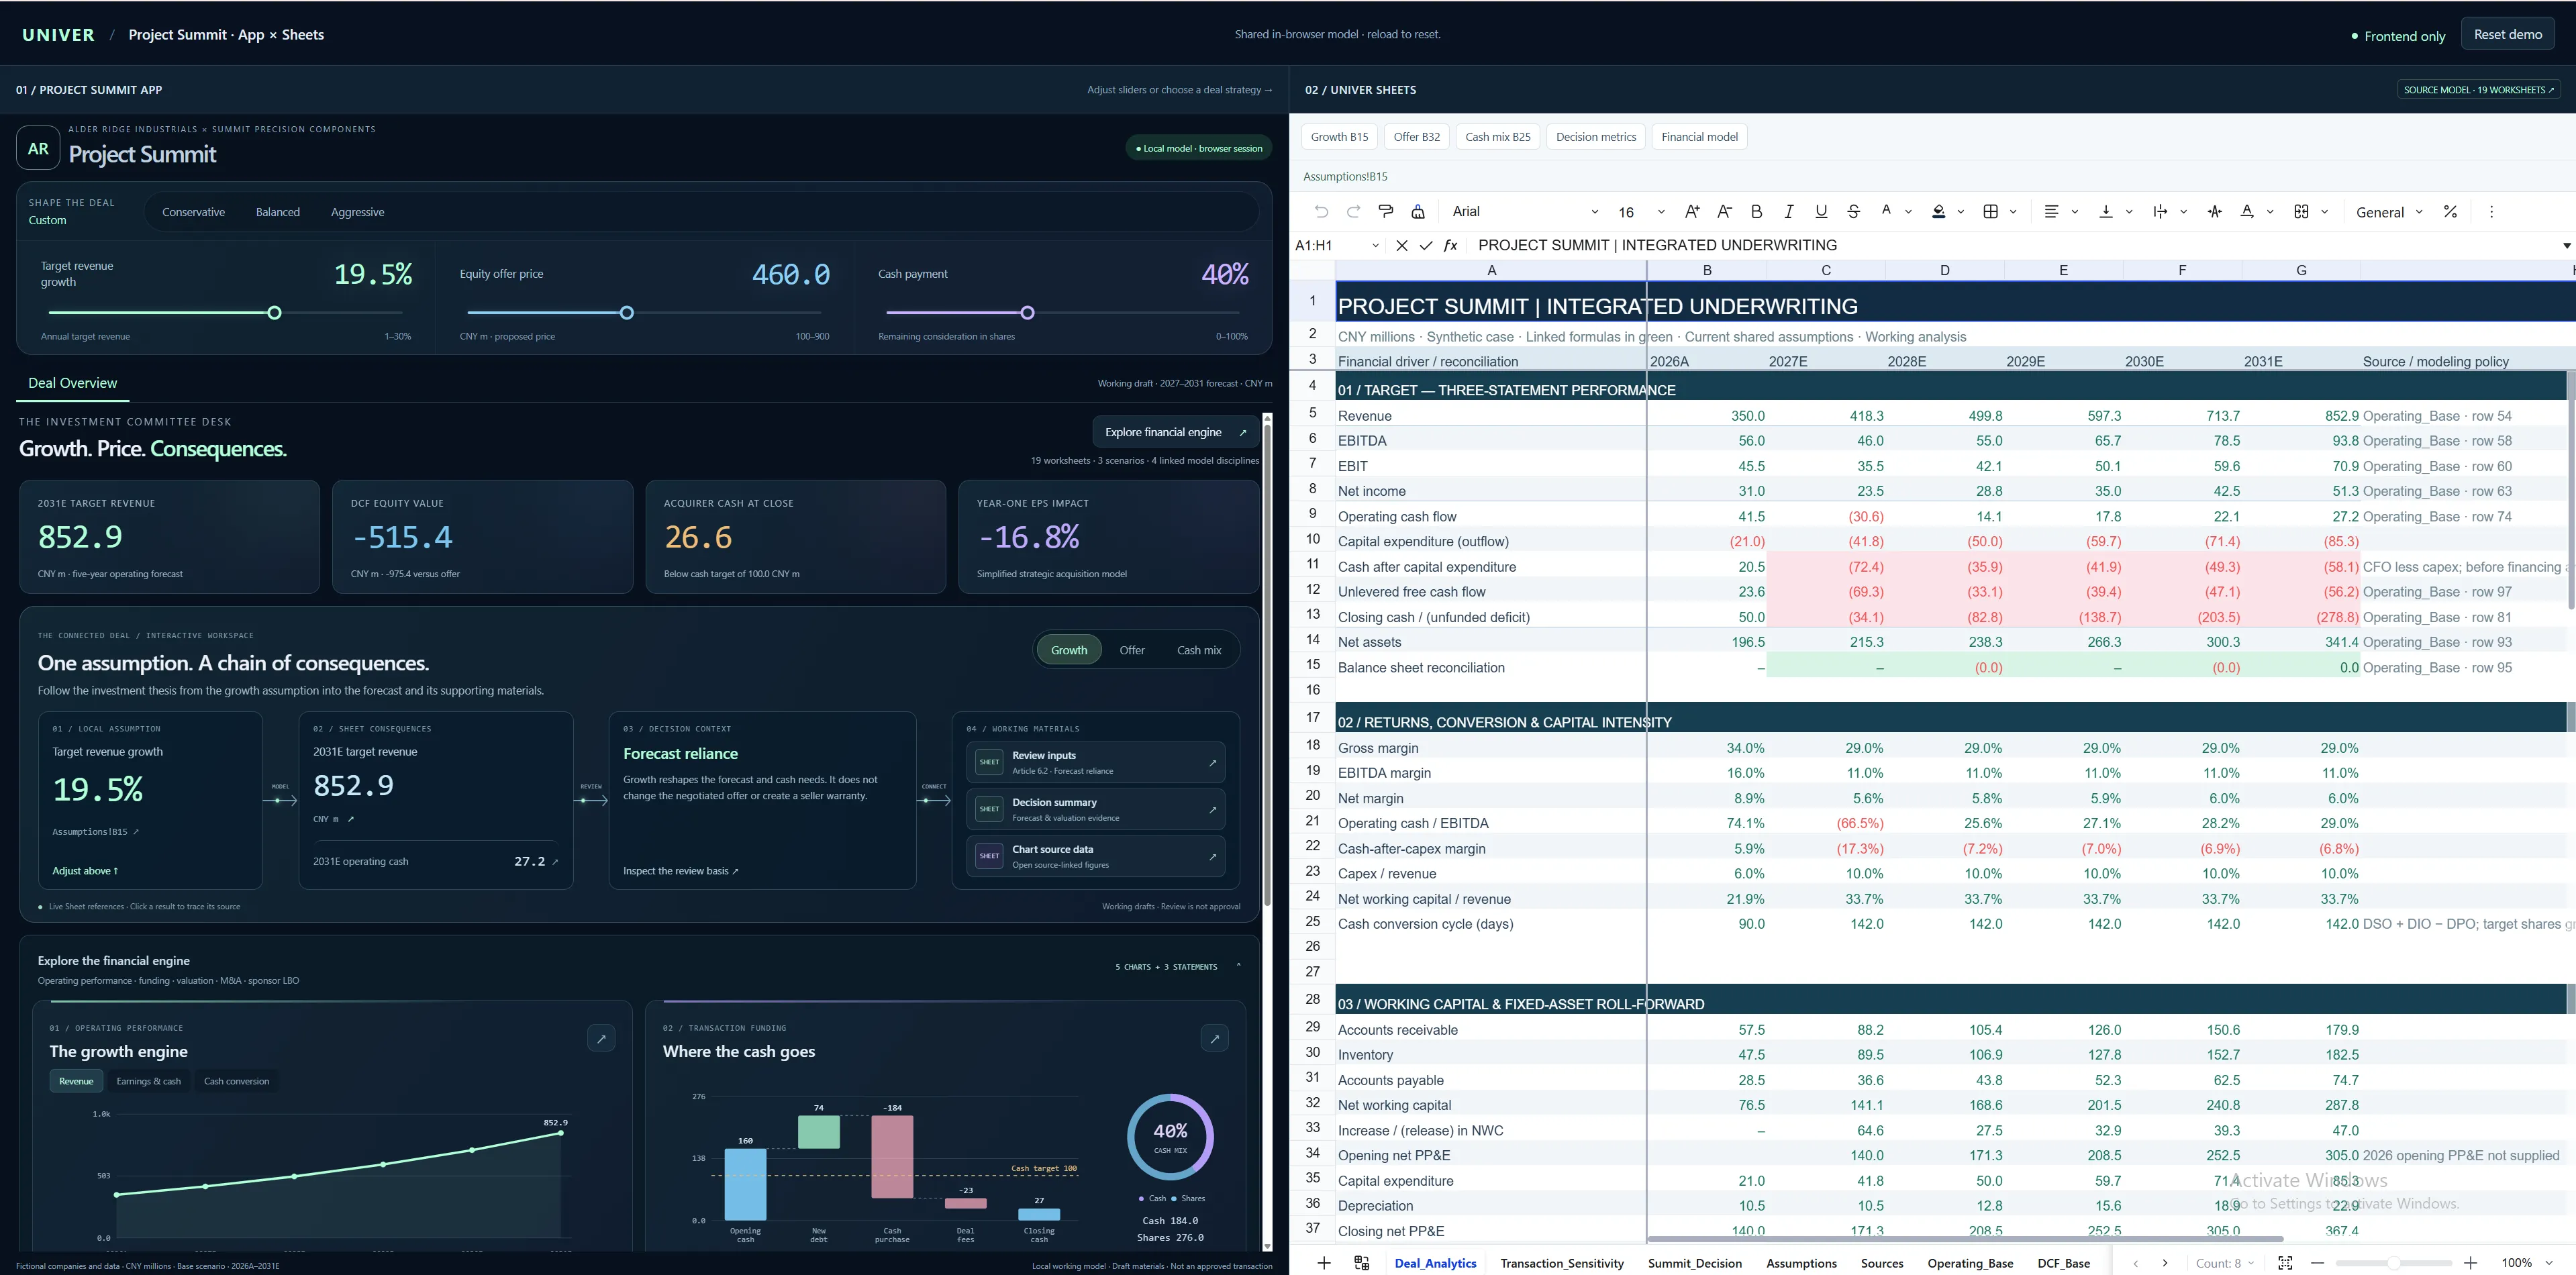Click zoom in plus in status bar
This screenshot has height=1275, width=2576.
coord(2470,1263)
